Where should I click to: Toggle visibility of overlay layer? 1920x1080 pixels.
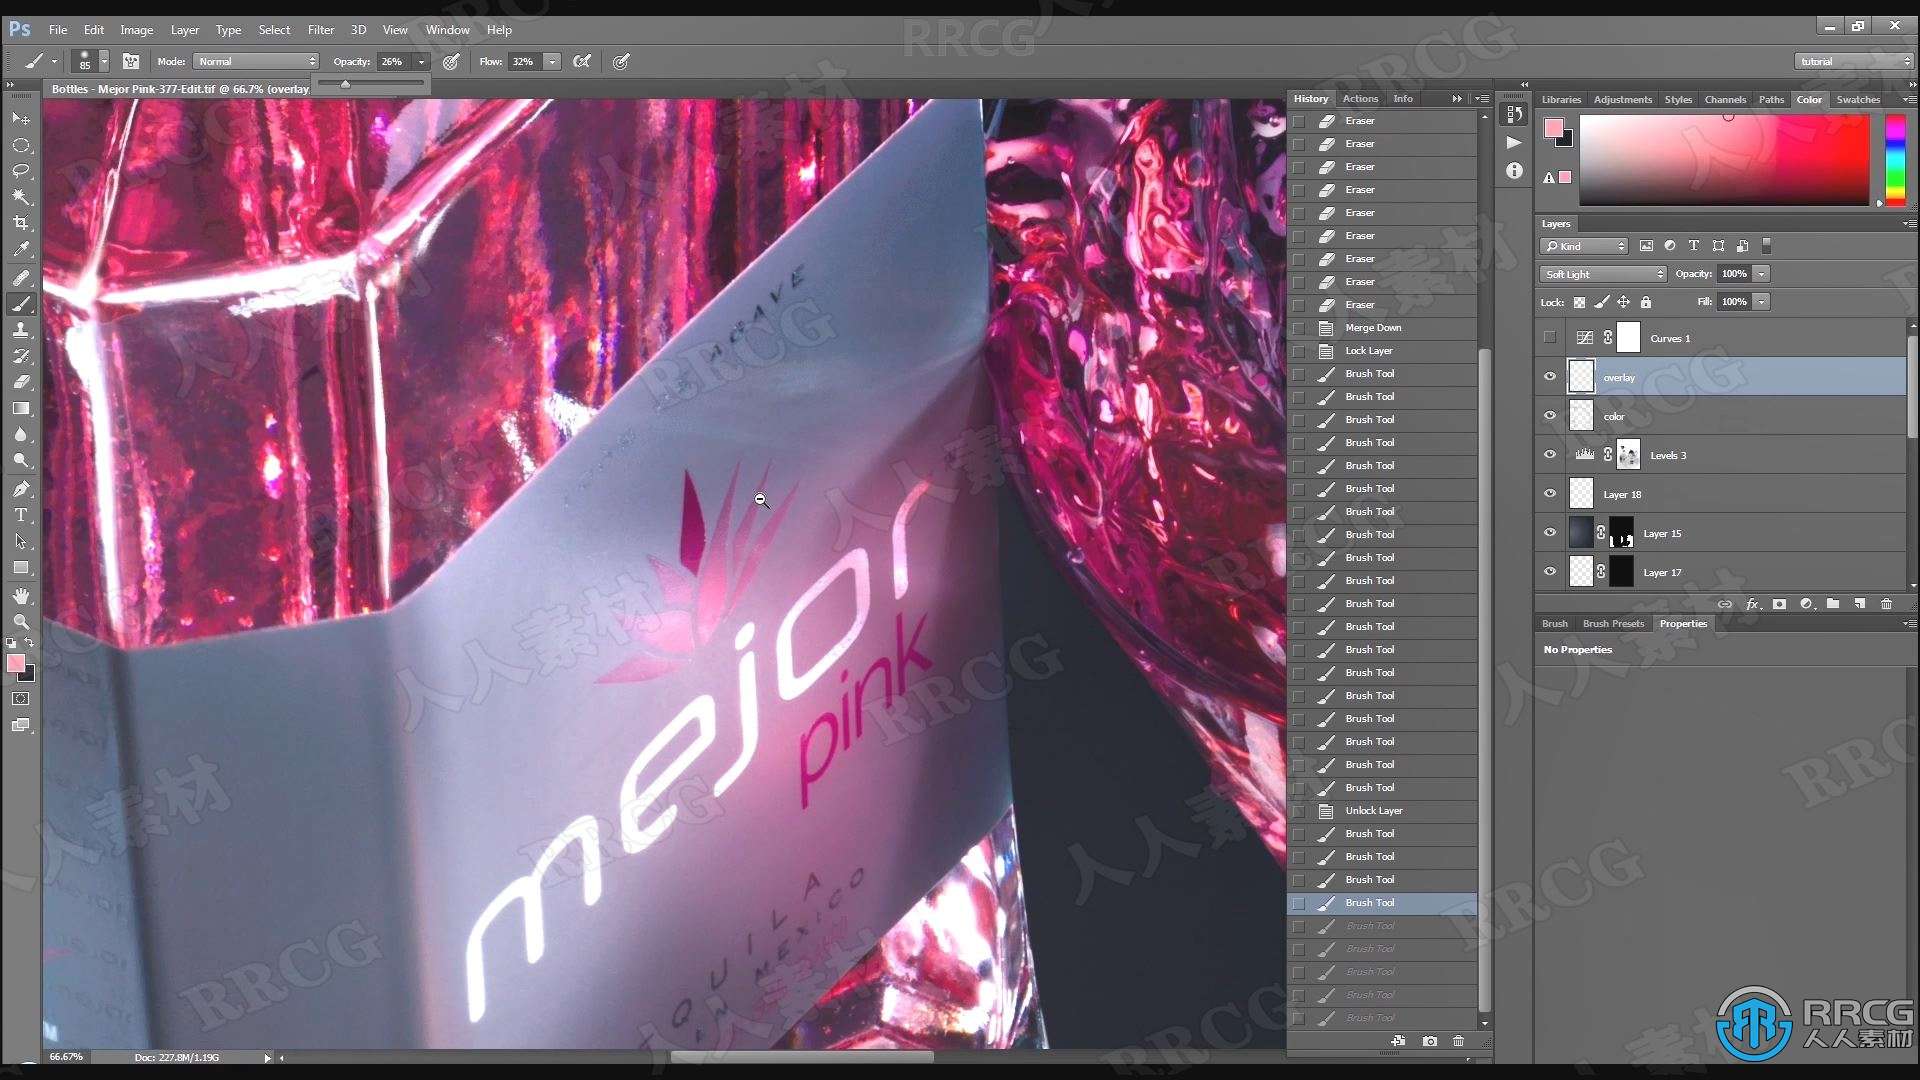(x=1551, y=376)
